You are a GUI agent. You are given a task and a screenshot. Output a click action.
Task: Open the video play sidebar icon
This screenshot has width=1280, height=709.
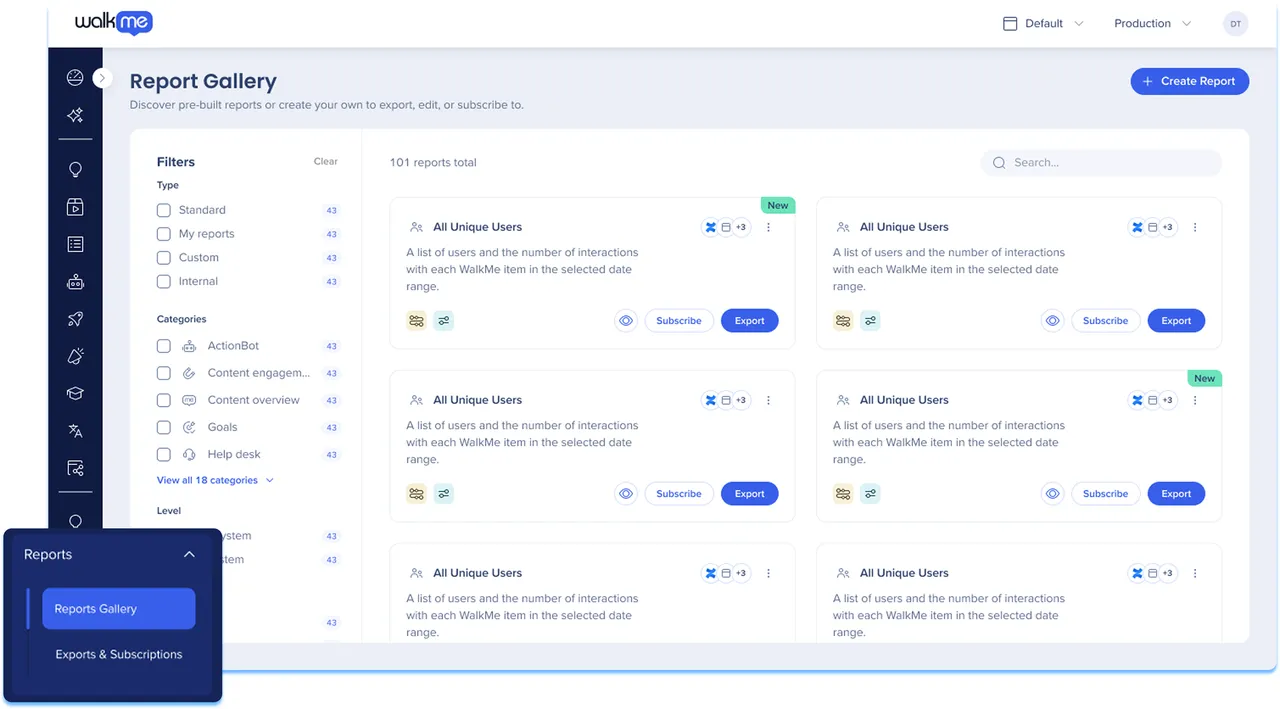[x=75, y=207]
